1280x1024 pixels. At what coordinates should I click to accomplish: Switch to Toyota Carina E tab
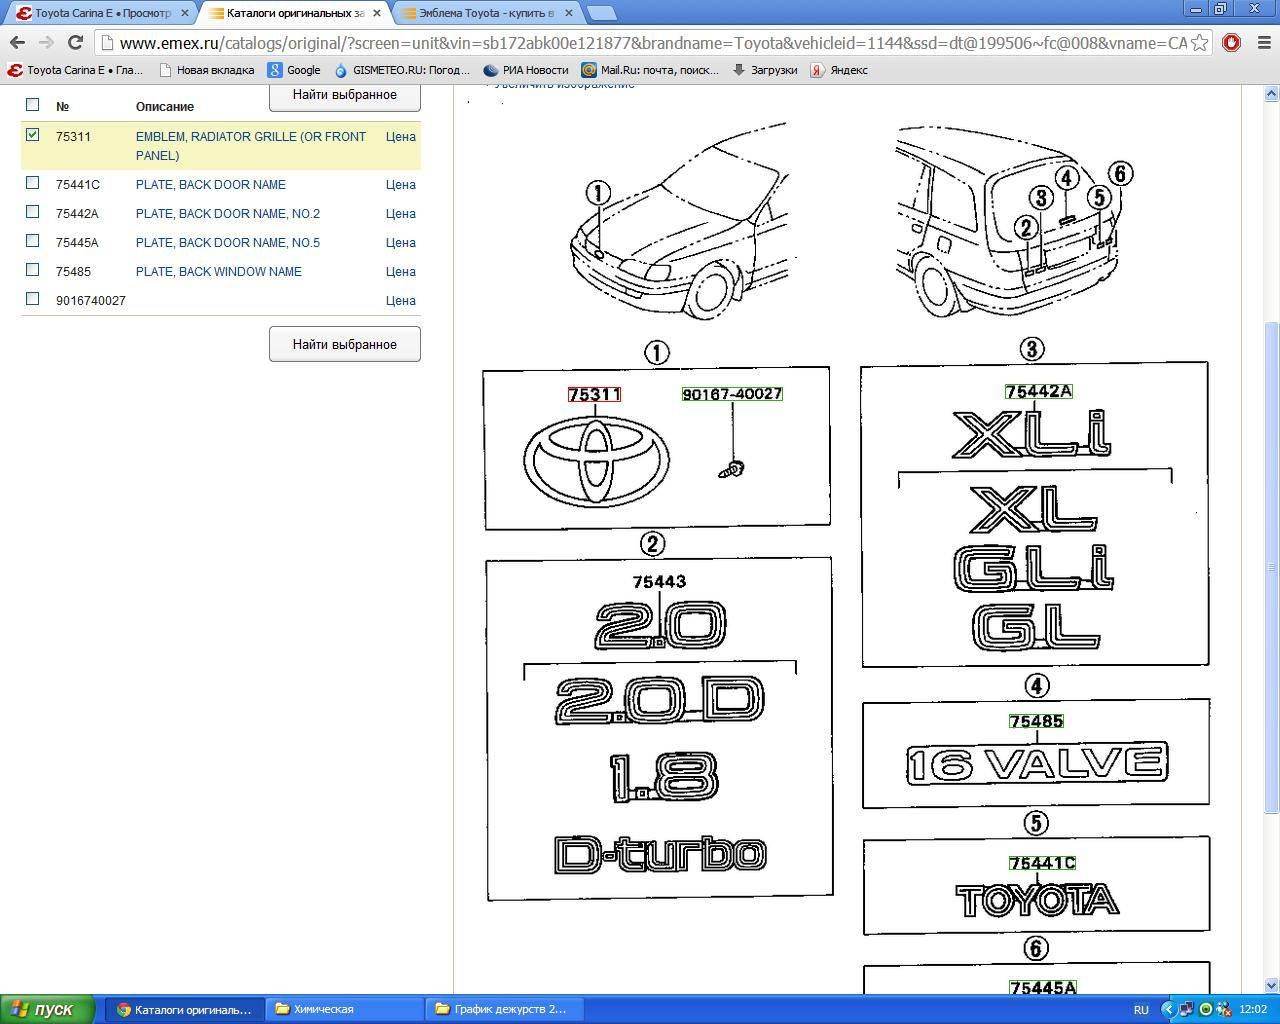tap(100, 13)
